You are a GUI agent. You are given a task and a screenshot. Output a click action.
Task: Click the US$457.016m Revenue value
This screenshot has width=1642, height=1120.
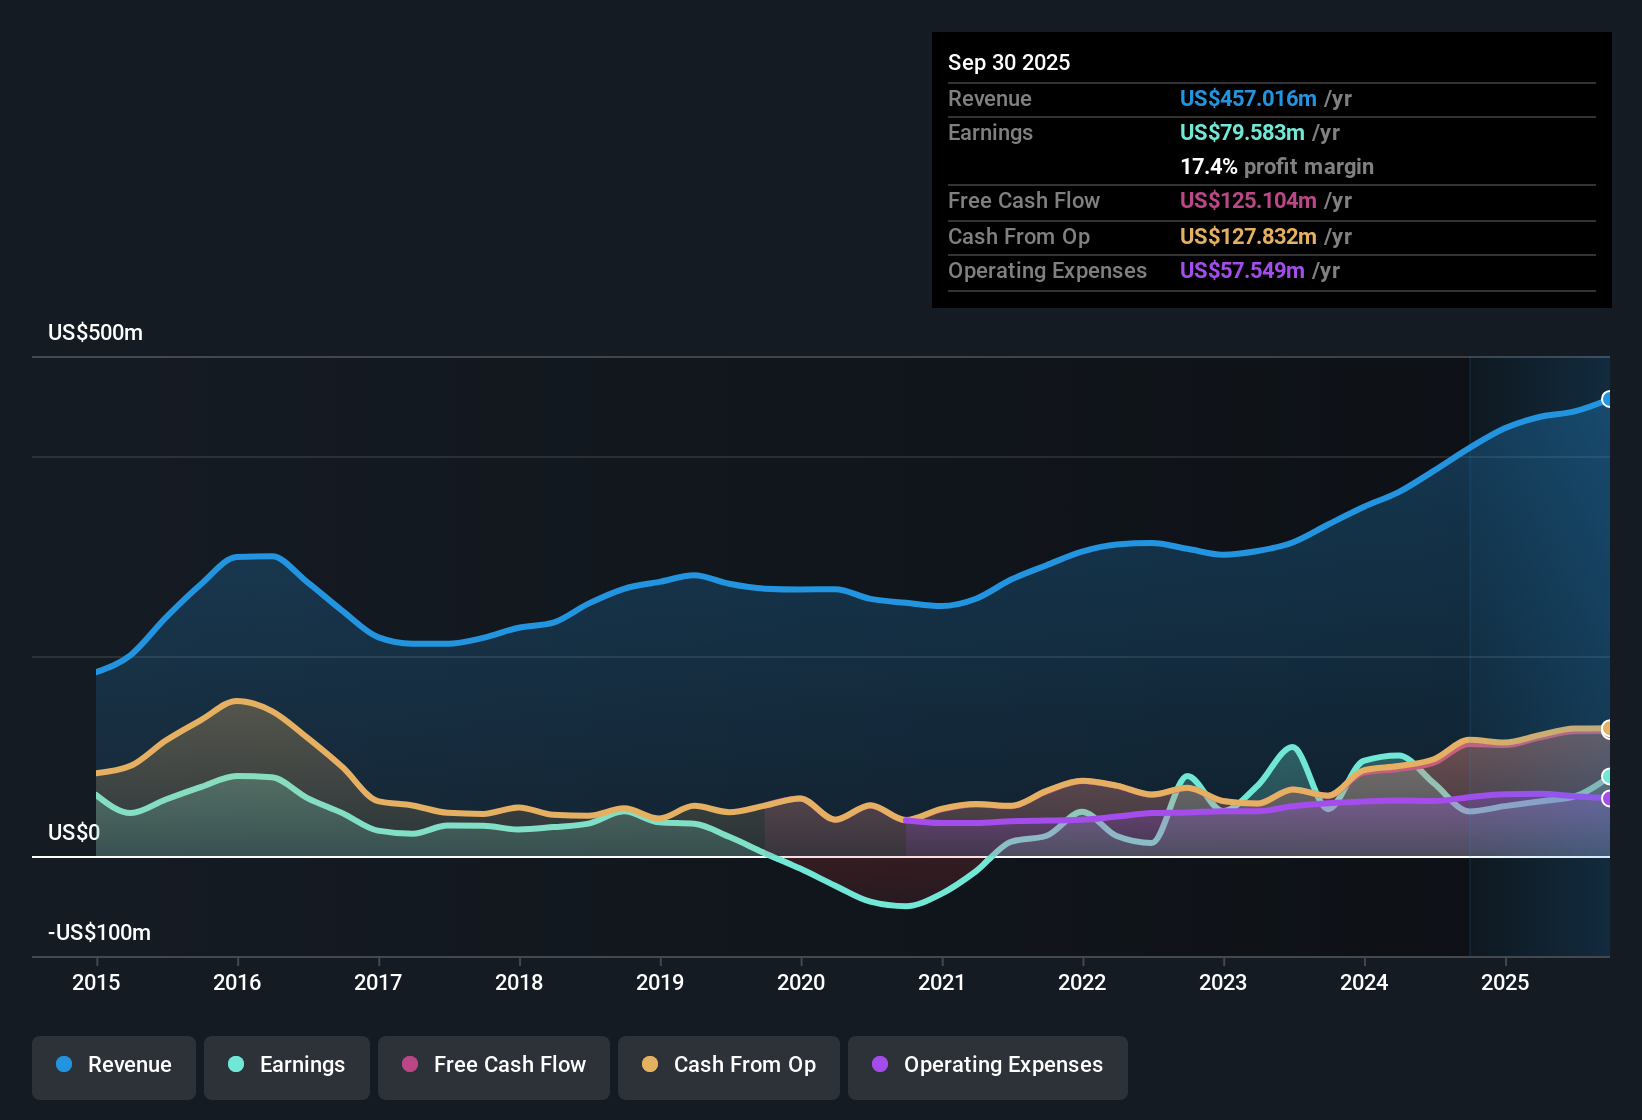(x=1247, y=98)
